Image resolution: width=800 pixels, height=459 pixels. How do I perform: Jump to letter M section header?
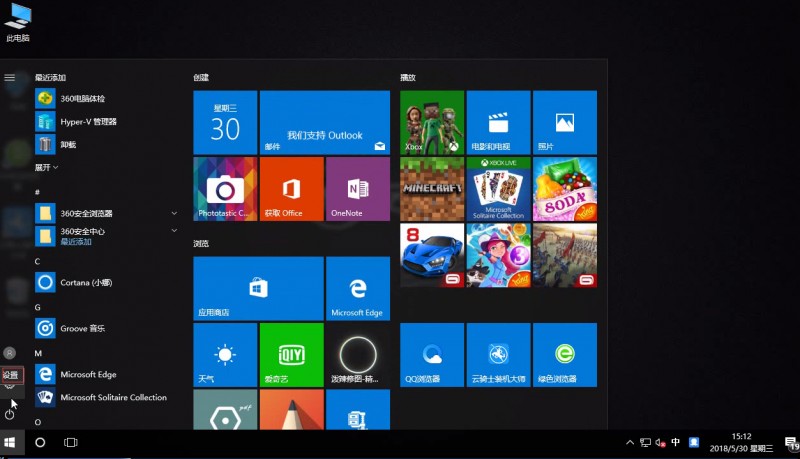[x=38, y=353]
